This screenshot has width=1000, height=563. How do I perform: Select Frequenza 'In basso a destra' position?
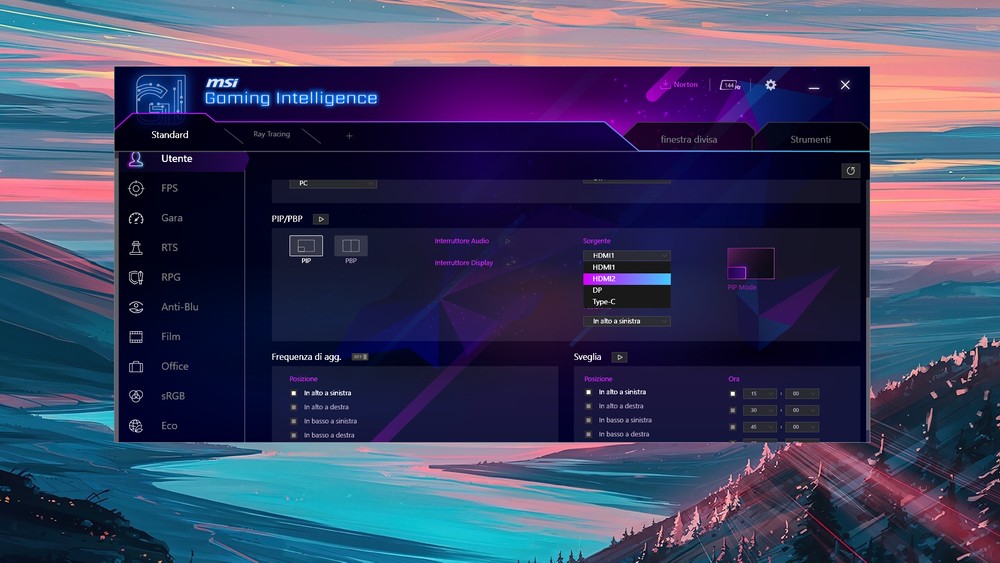[x=323, y=435]
